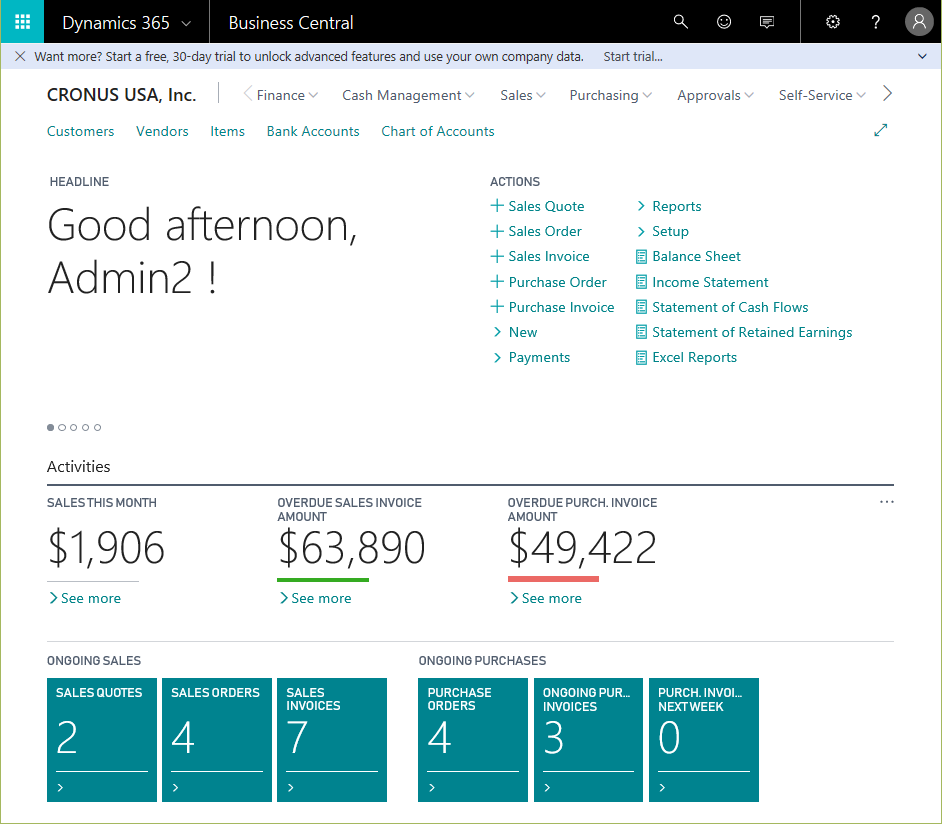The width and height of the screenshot is (942, 824).
Task: Dismiss the trial notification banner
Action: pos(20,56)
